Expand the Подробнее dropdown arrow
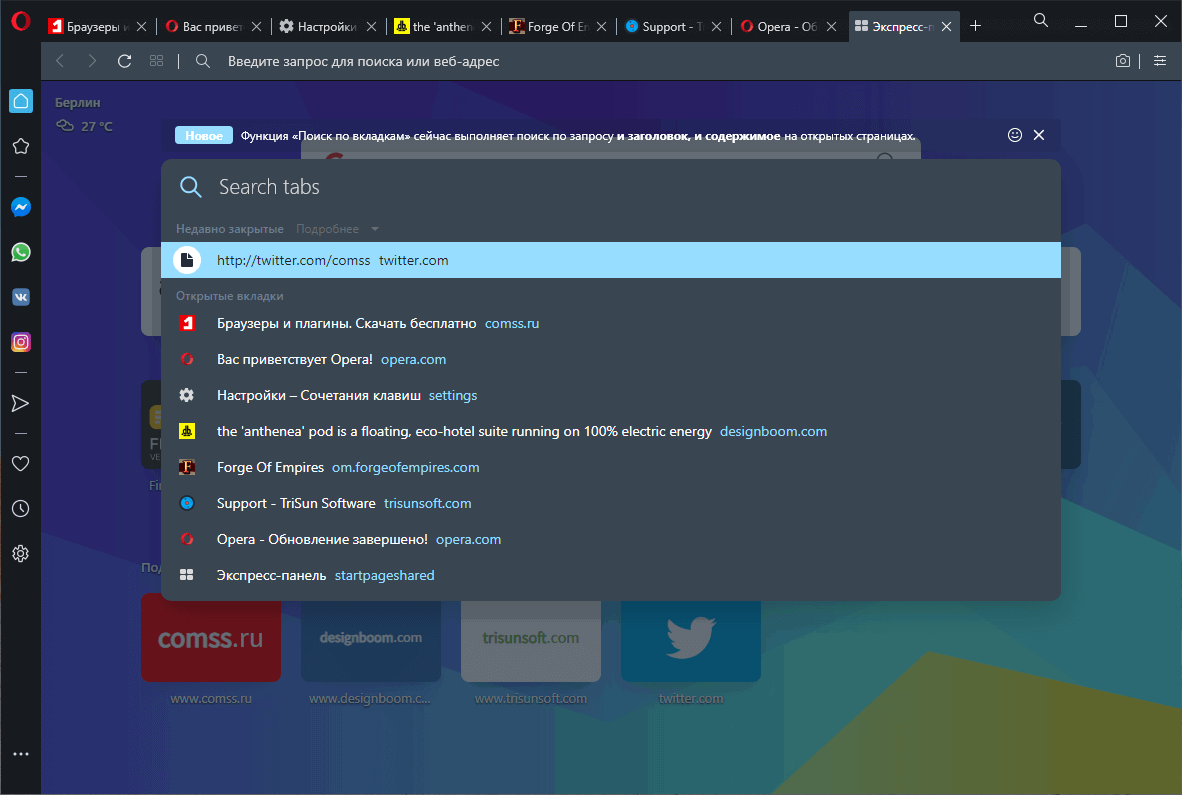1182x795 pixels. [375, 229]
